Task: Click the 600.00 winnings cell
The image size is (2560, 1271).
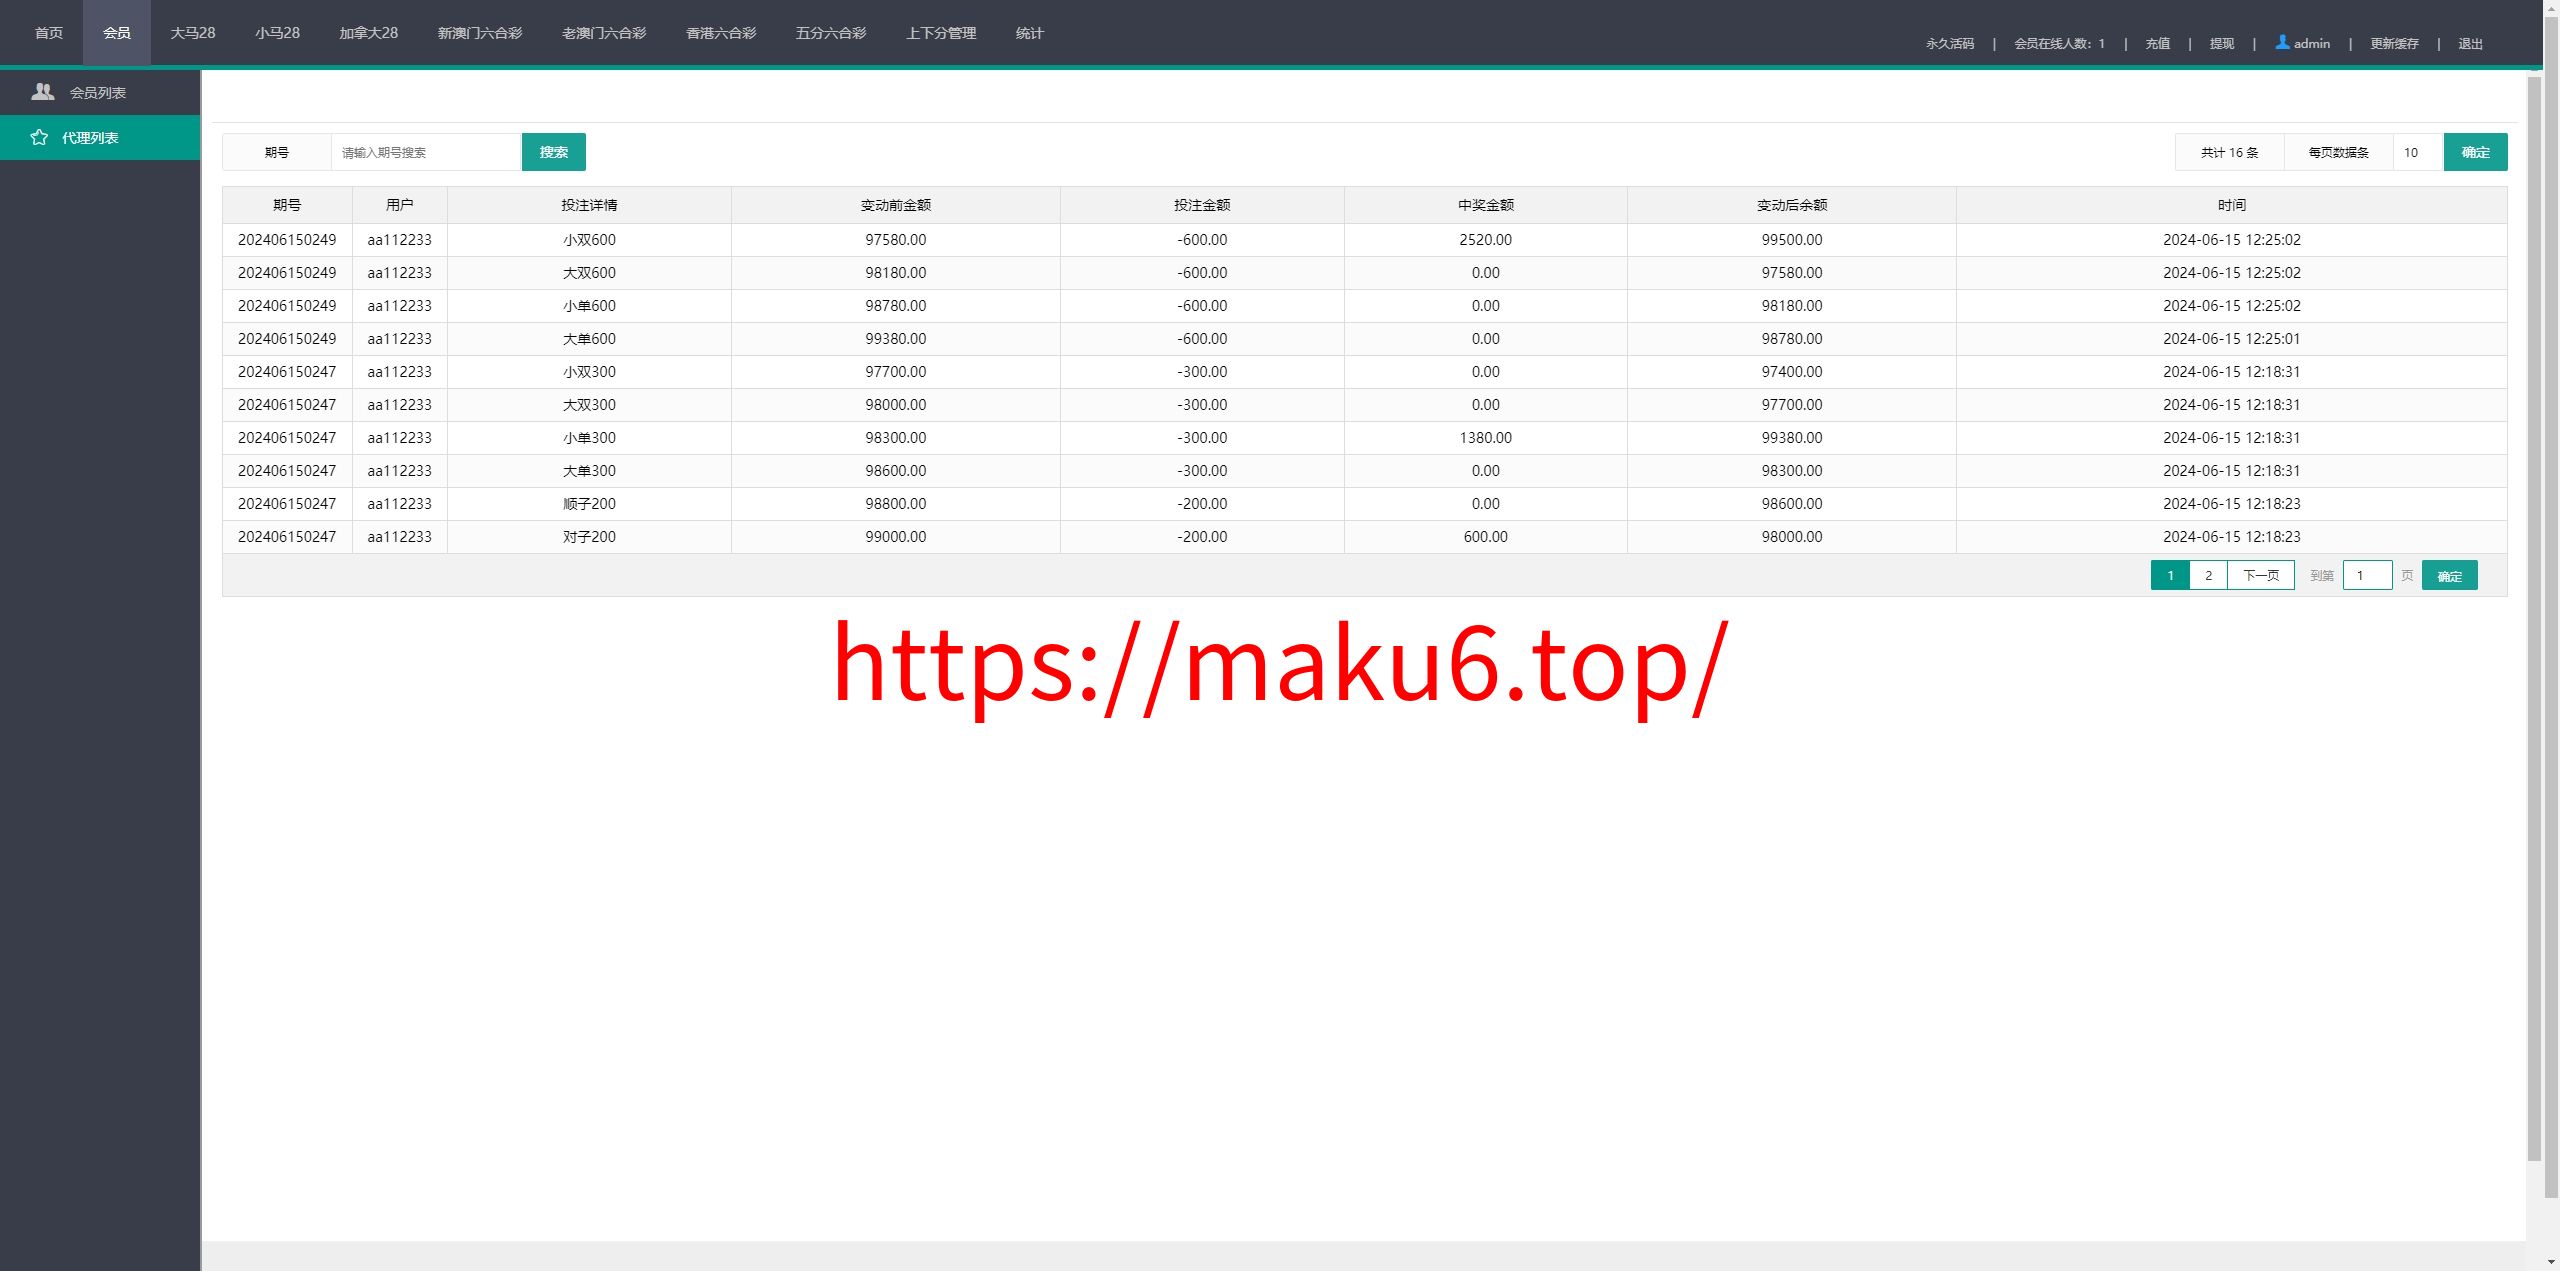Action: coord(1485,537)
